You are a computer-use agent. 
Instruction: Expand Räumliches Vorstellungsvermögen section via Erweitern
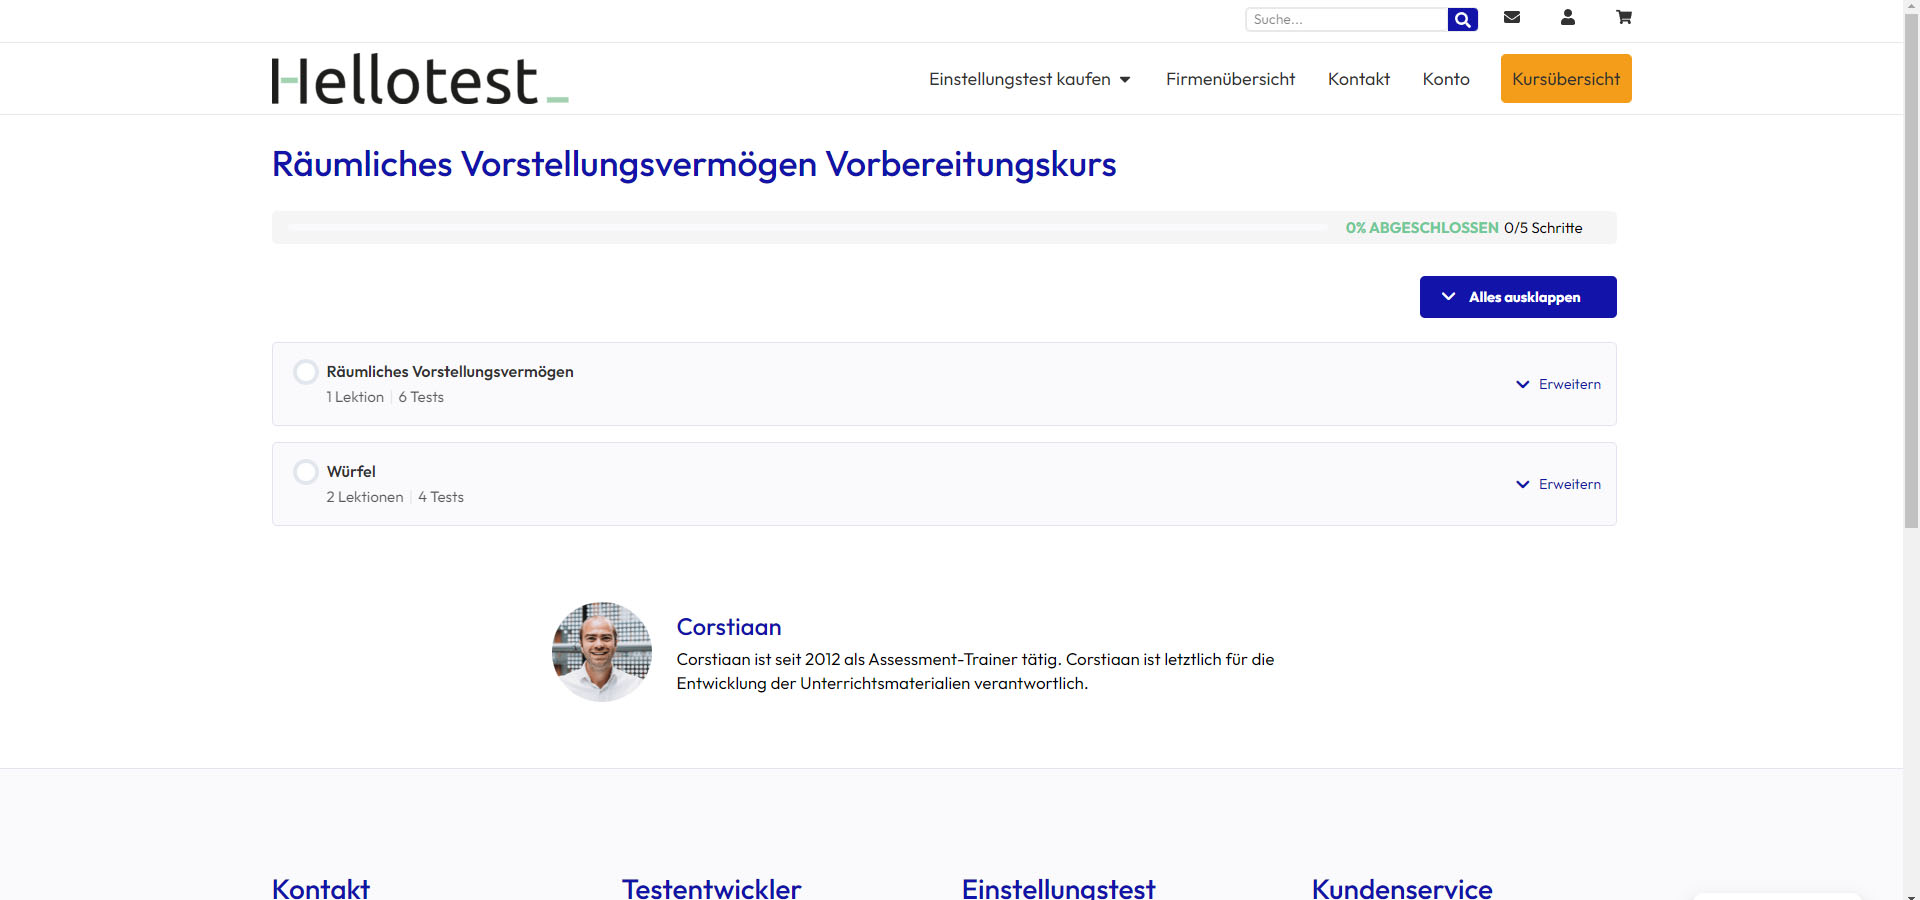(1559, 384)
